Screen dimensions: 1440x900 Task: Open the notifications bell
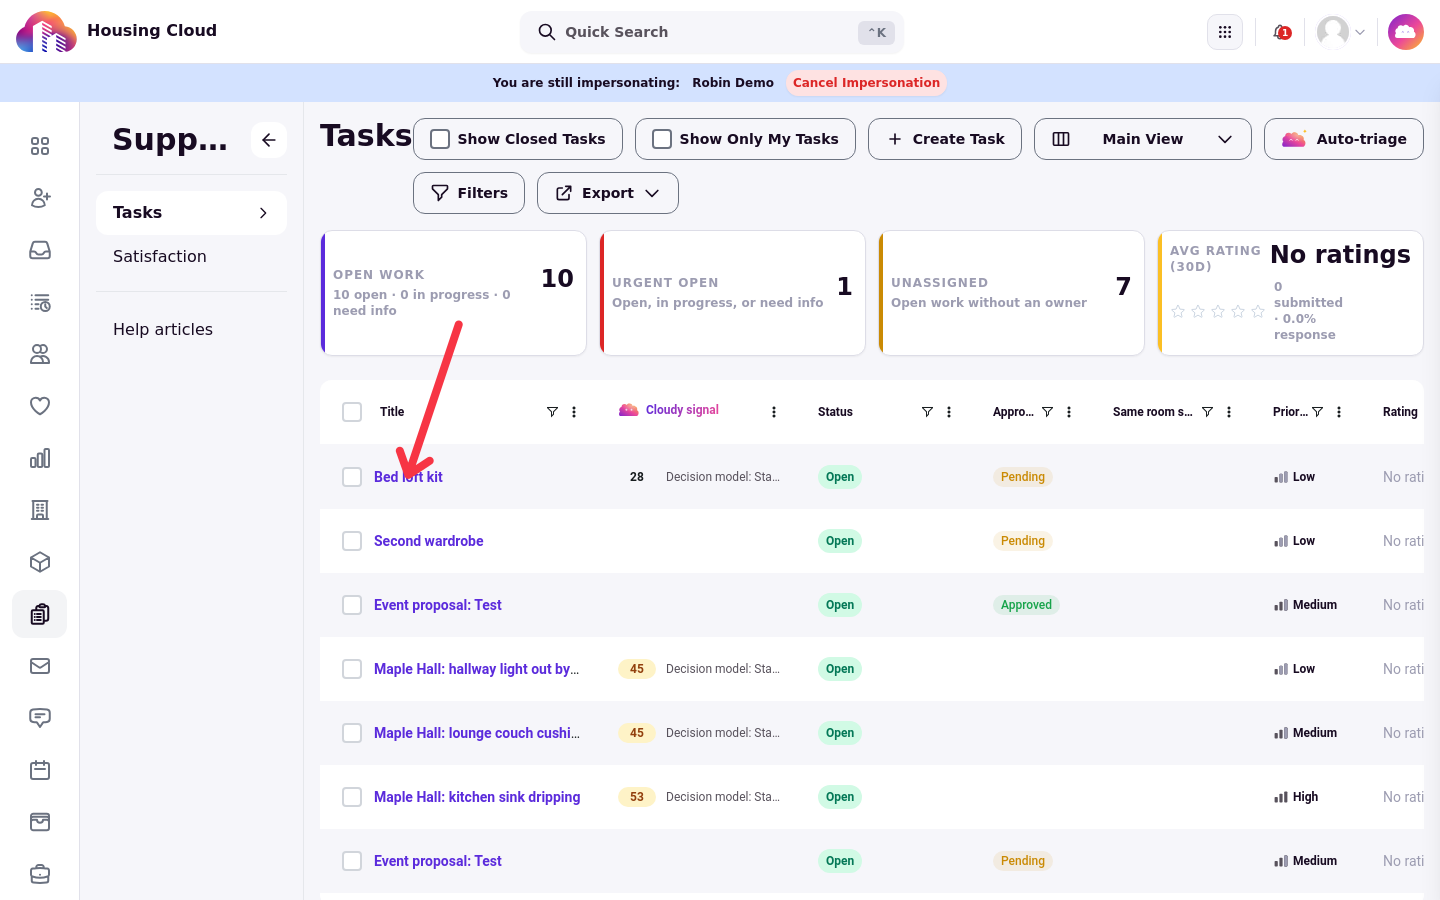pos(1281,32)
